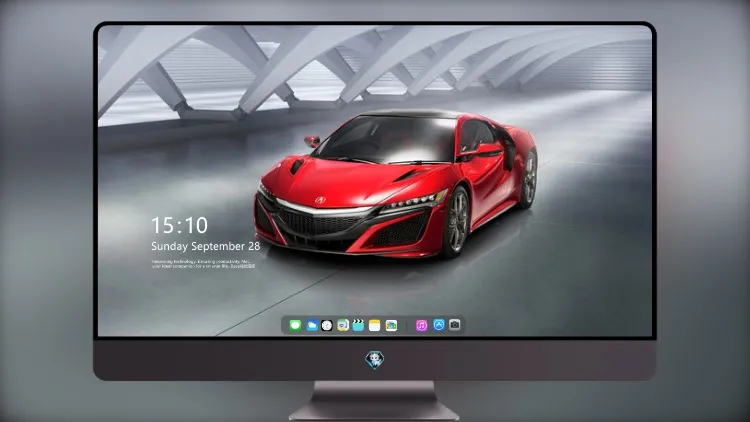Click the logo on the monitor chin
Viewport: 750px width, 422px height.
click(375, 360)
